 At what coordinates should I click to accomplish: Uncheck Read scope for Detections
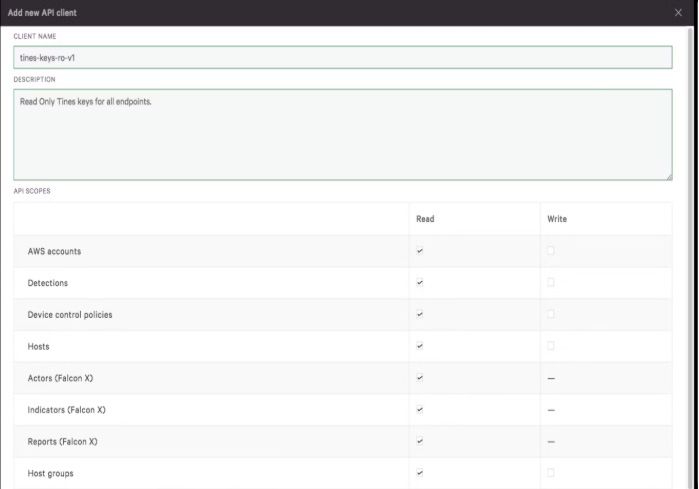pos(420,283)
